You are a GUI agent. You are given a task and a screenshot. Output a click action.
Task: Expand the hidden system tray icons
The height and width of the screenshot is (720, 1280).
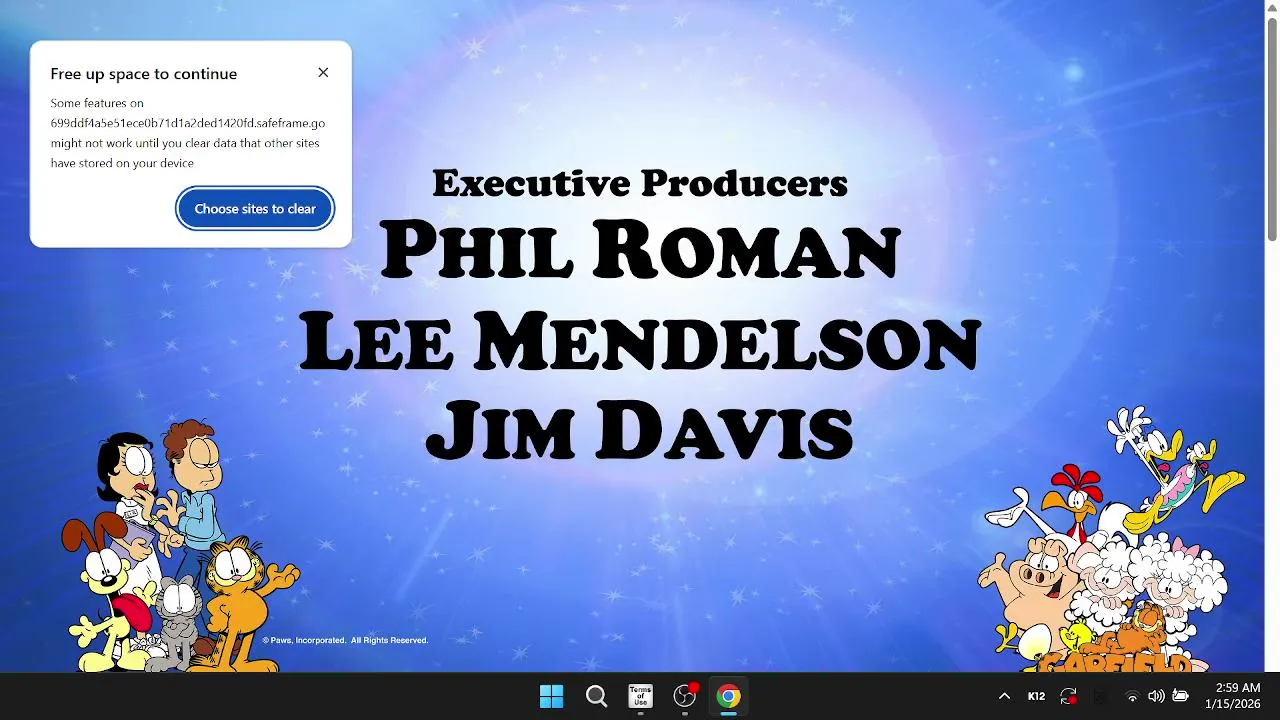click(1004, 696)
